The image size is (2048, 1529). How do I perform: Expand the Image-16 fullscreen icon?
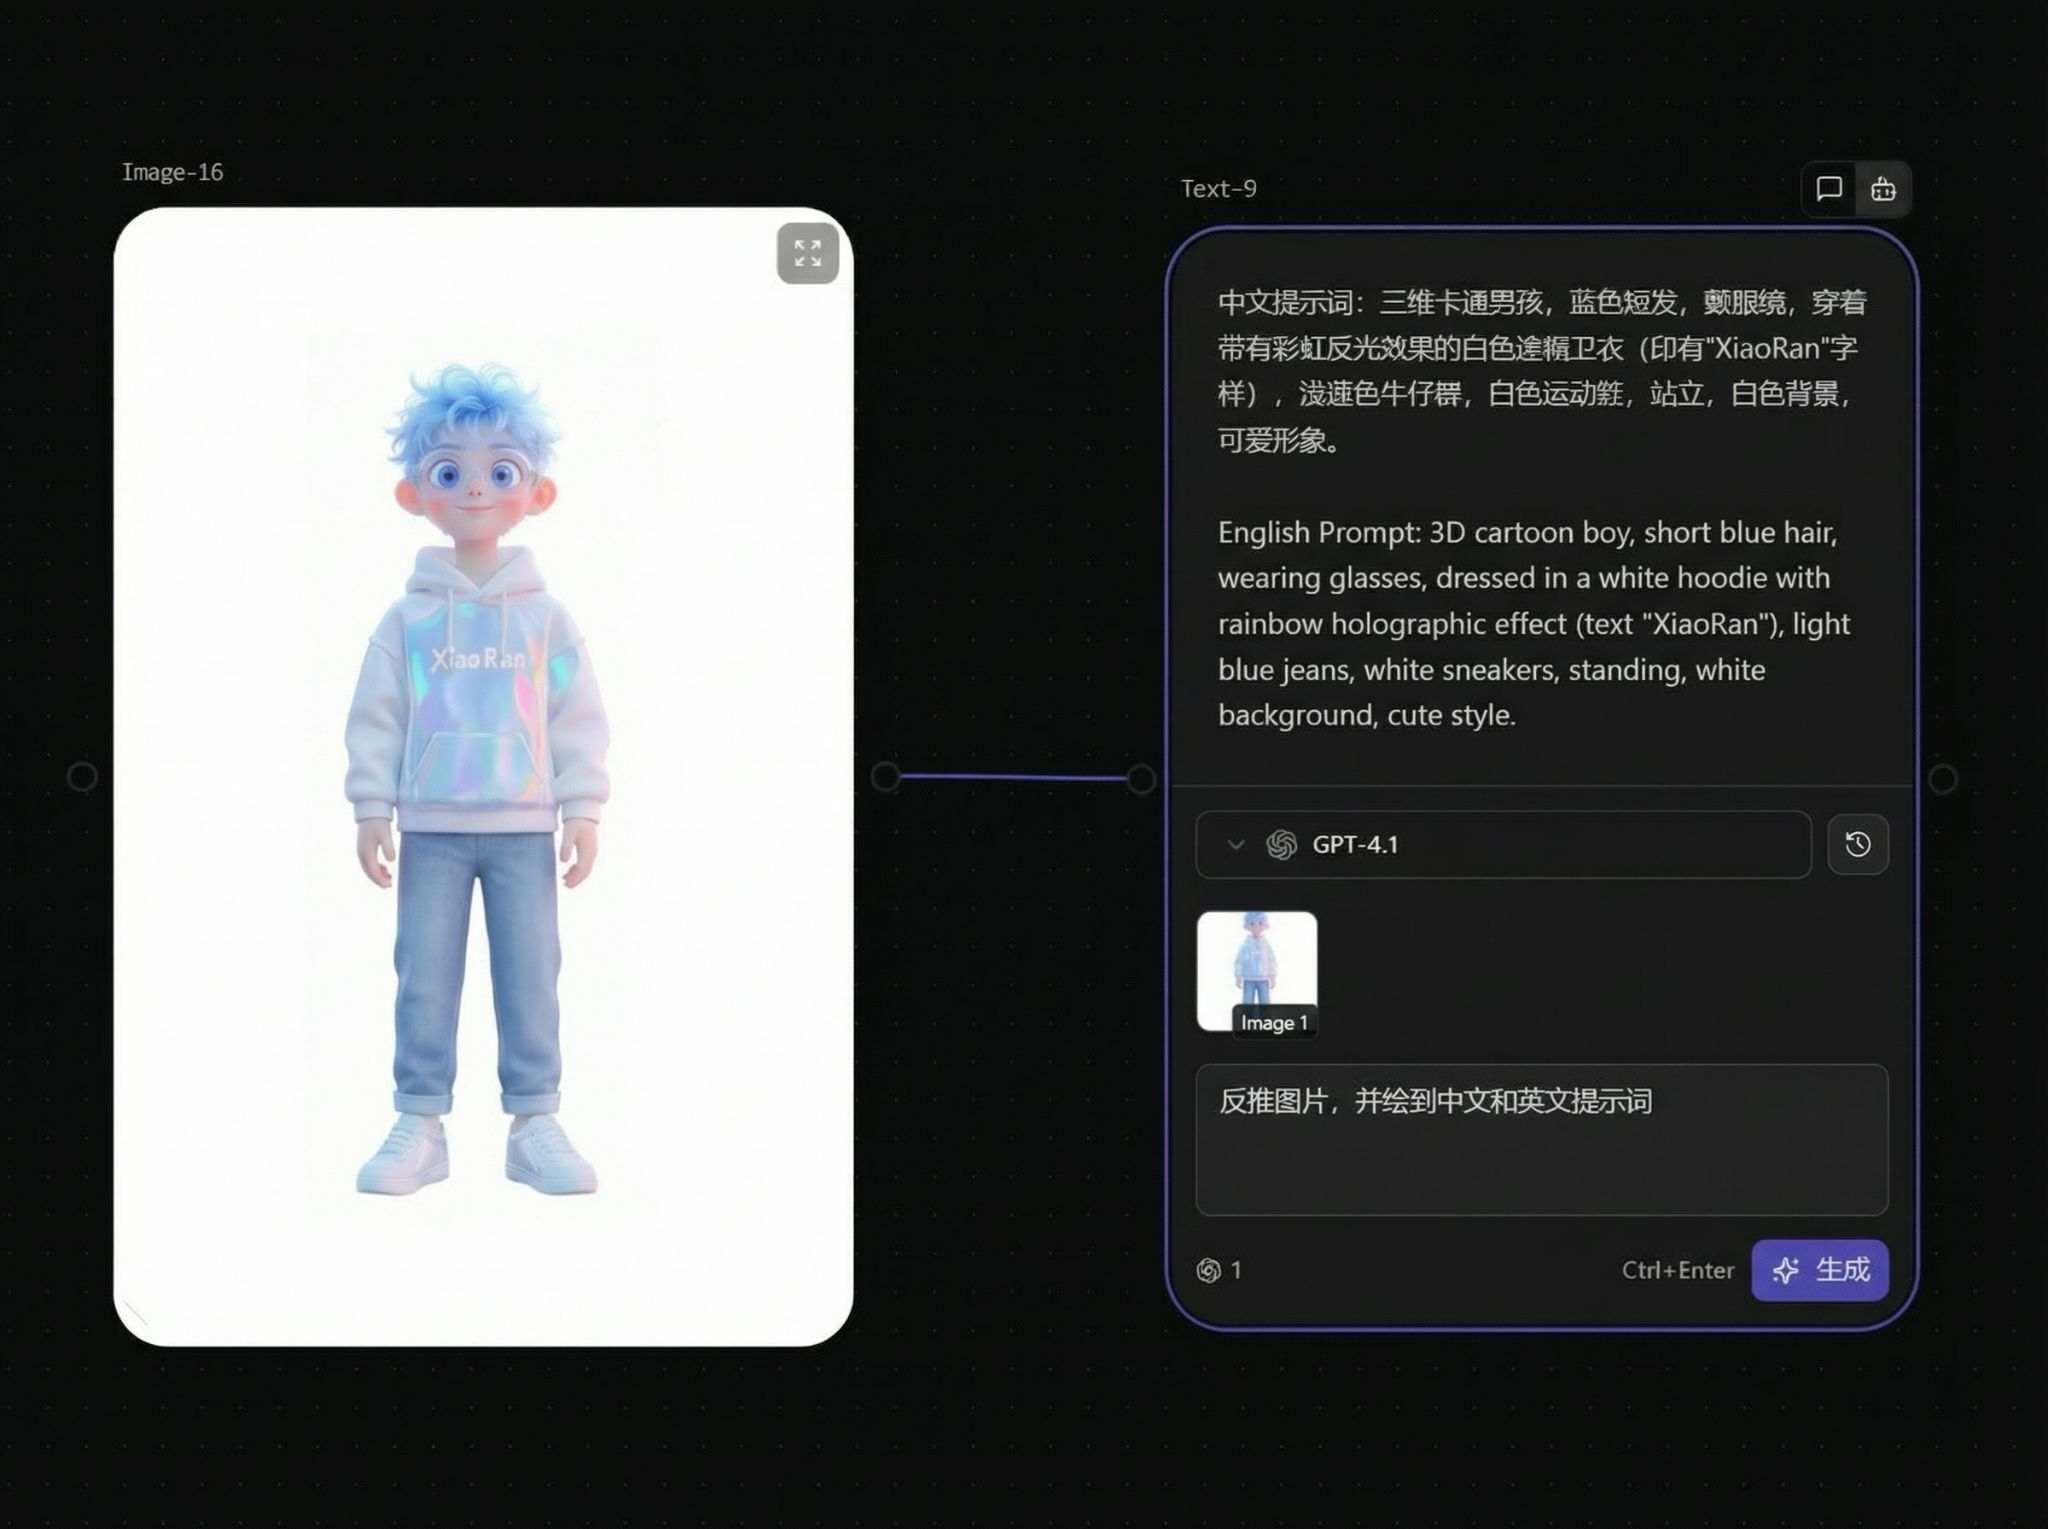pyautogui.click(x=807, y=253)
